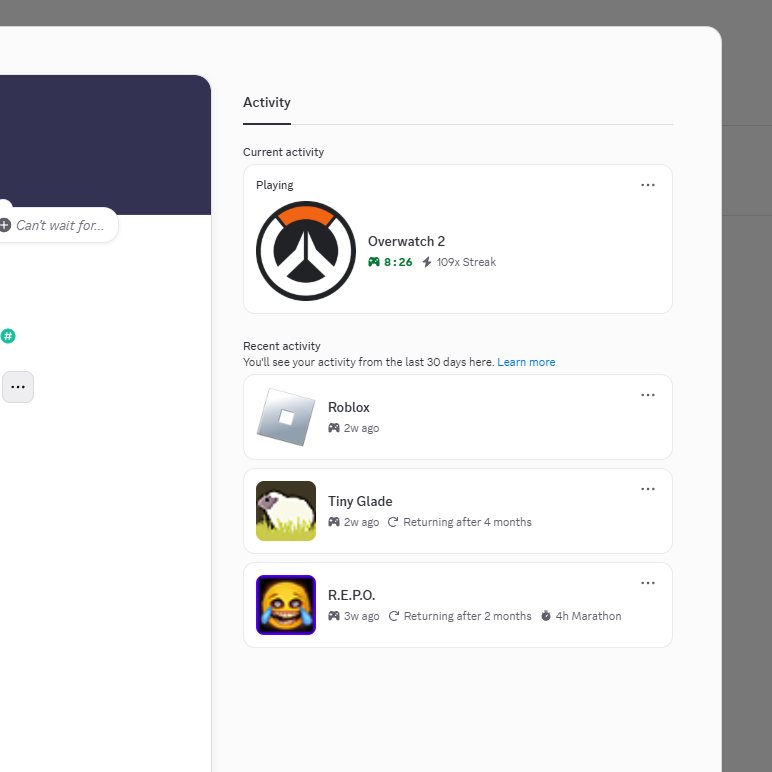The width and height of the screenshot is (772, 772).
Task: Click the 4h Marathon label
Action: click(x=588, y=616)
